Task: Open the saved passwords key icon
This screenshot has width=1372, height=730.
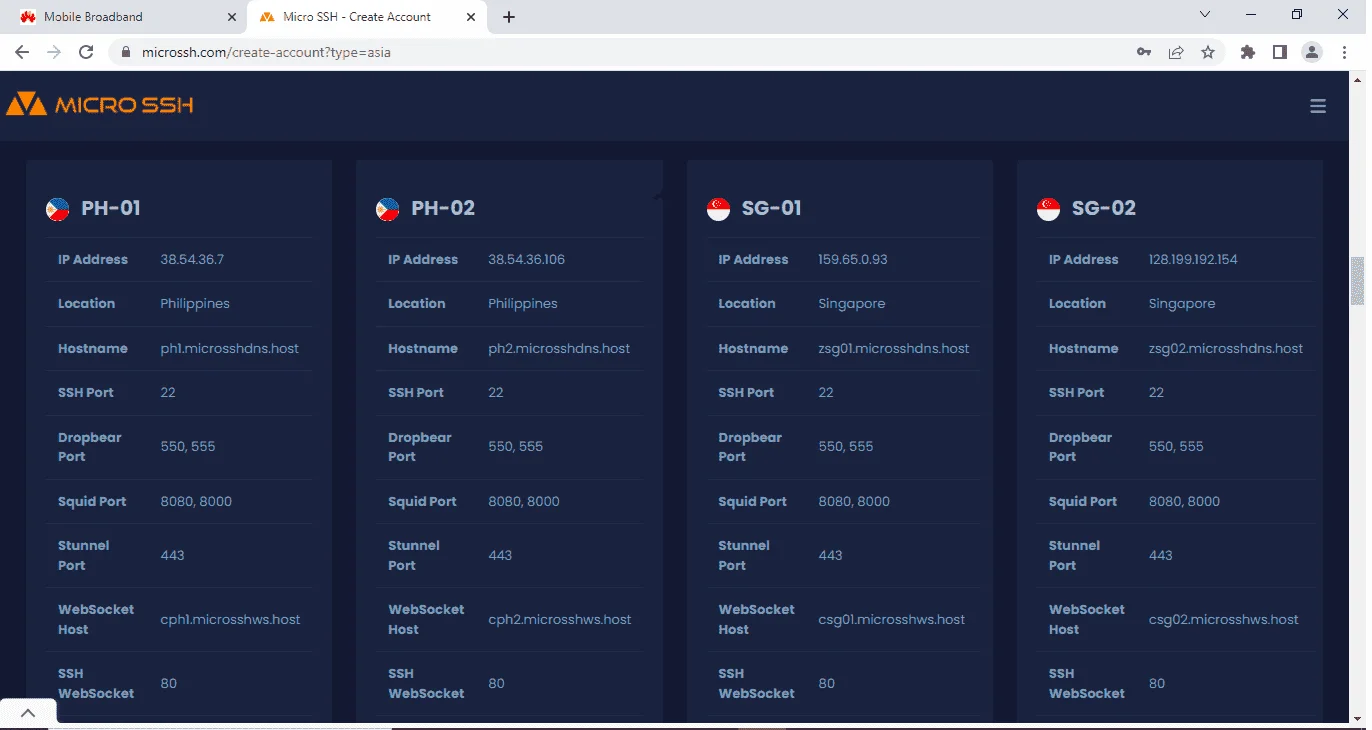Action: (x=1144, y=52)
